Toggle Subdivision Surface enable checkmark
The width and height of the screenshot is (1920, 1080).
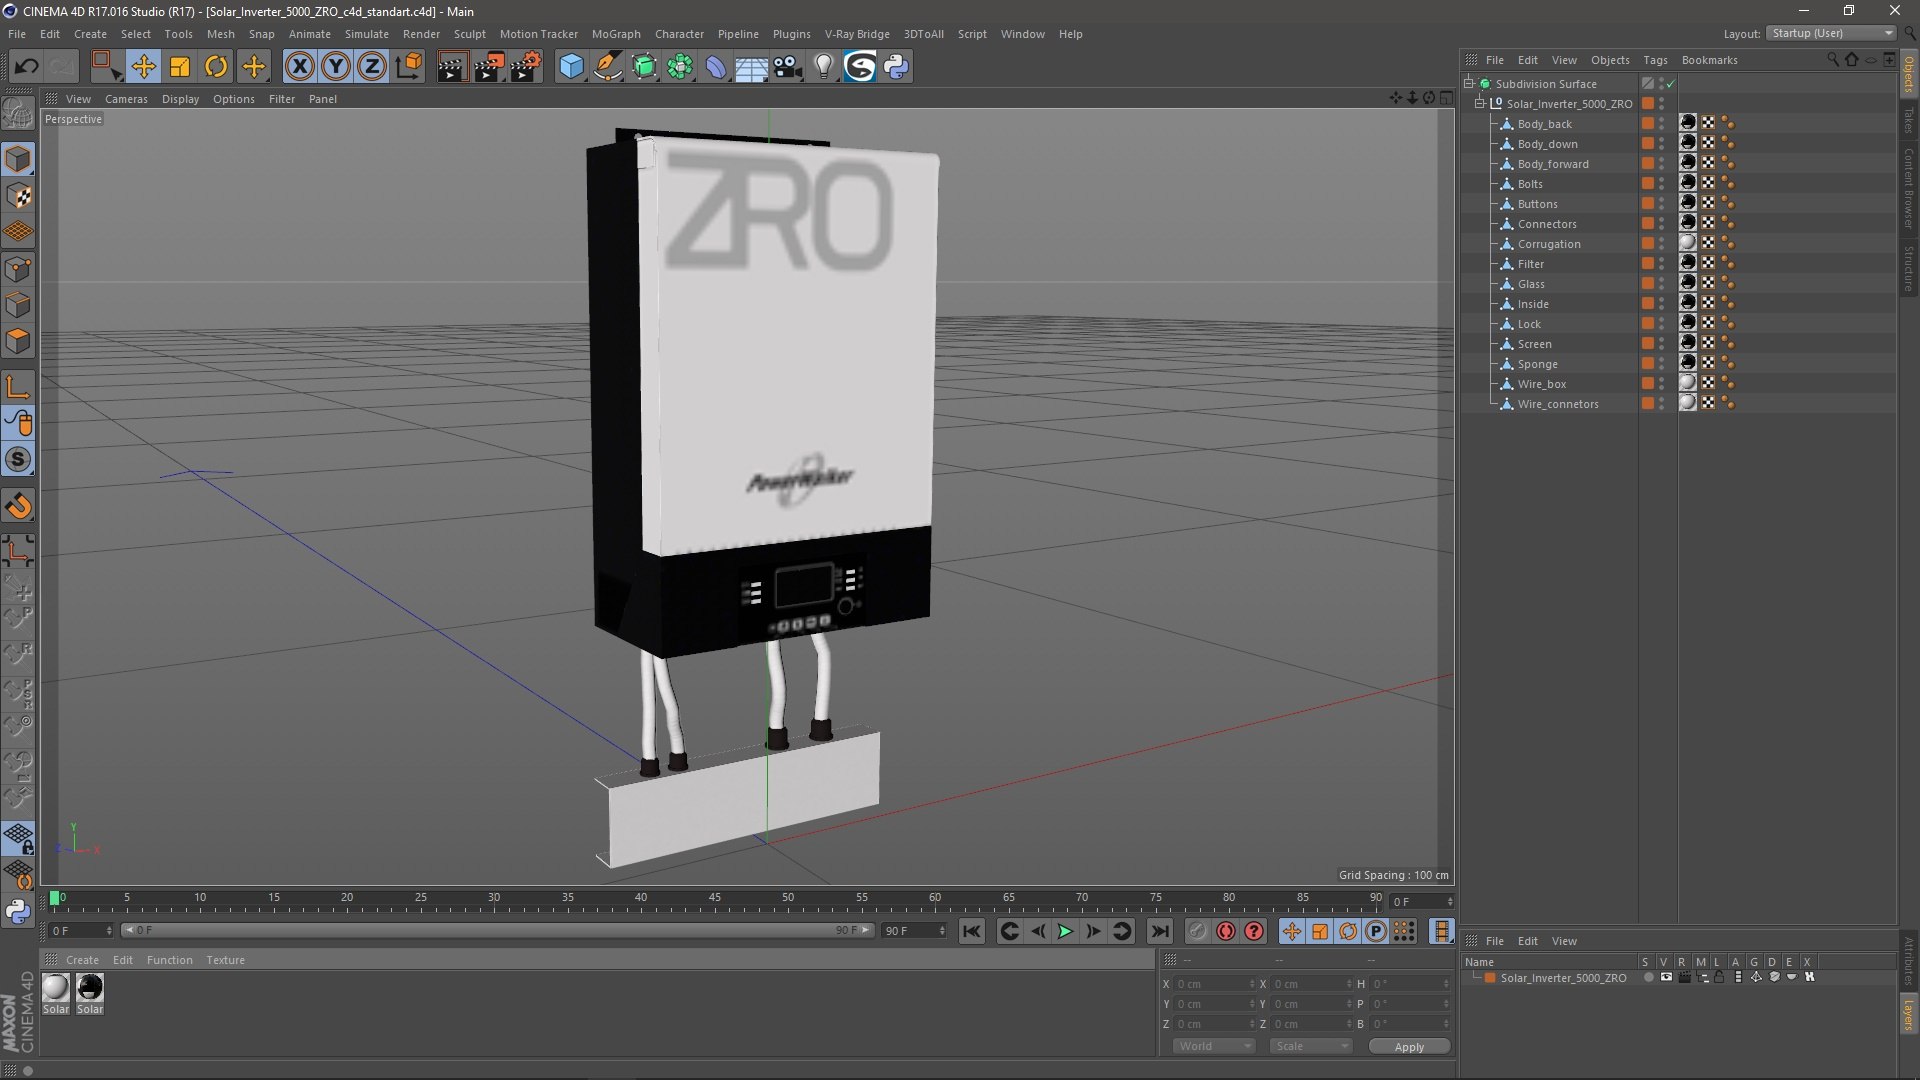[x=1671, y=84]
